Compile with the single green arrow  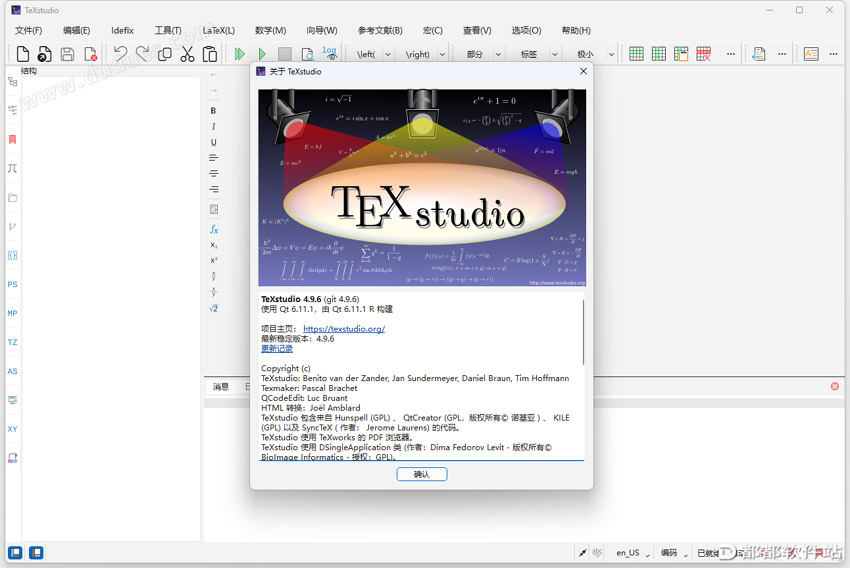click(262, 54)
